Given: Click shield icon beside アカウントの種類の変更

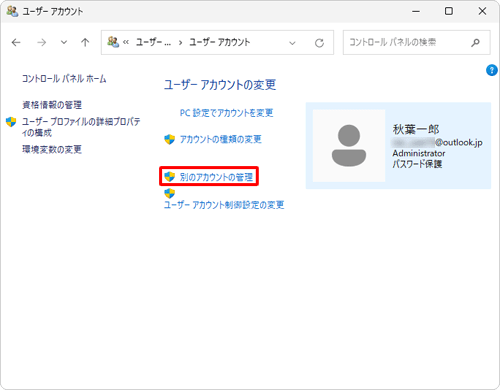Looking at the screenshot, I should [x=169, y=139].
